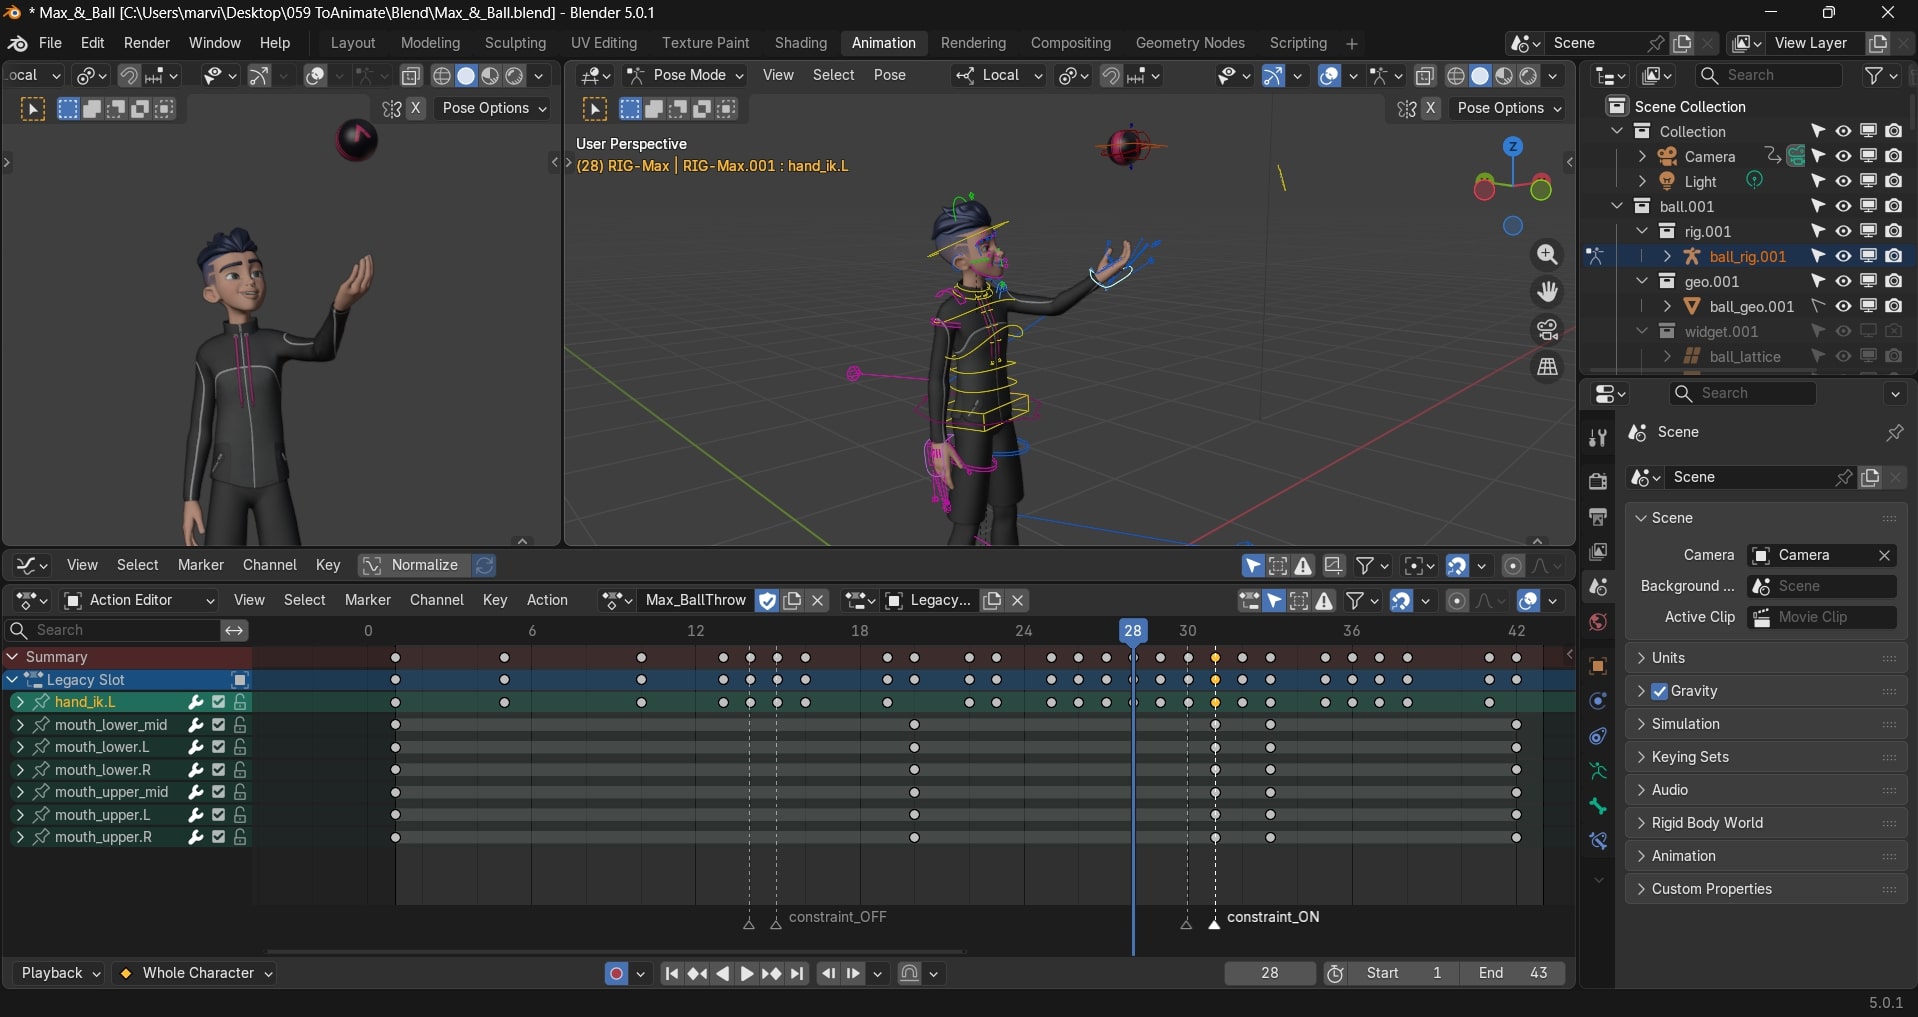Expand the Rigid Body World panel
Viewport: 1918px width, 1017px height.
tap(1707, 823)
